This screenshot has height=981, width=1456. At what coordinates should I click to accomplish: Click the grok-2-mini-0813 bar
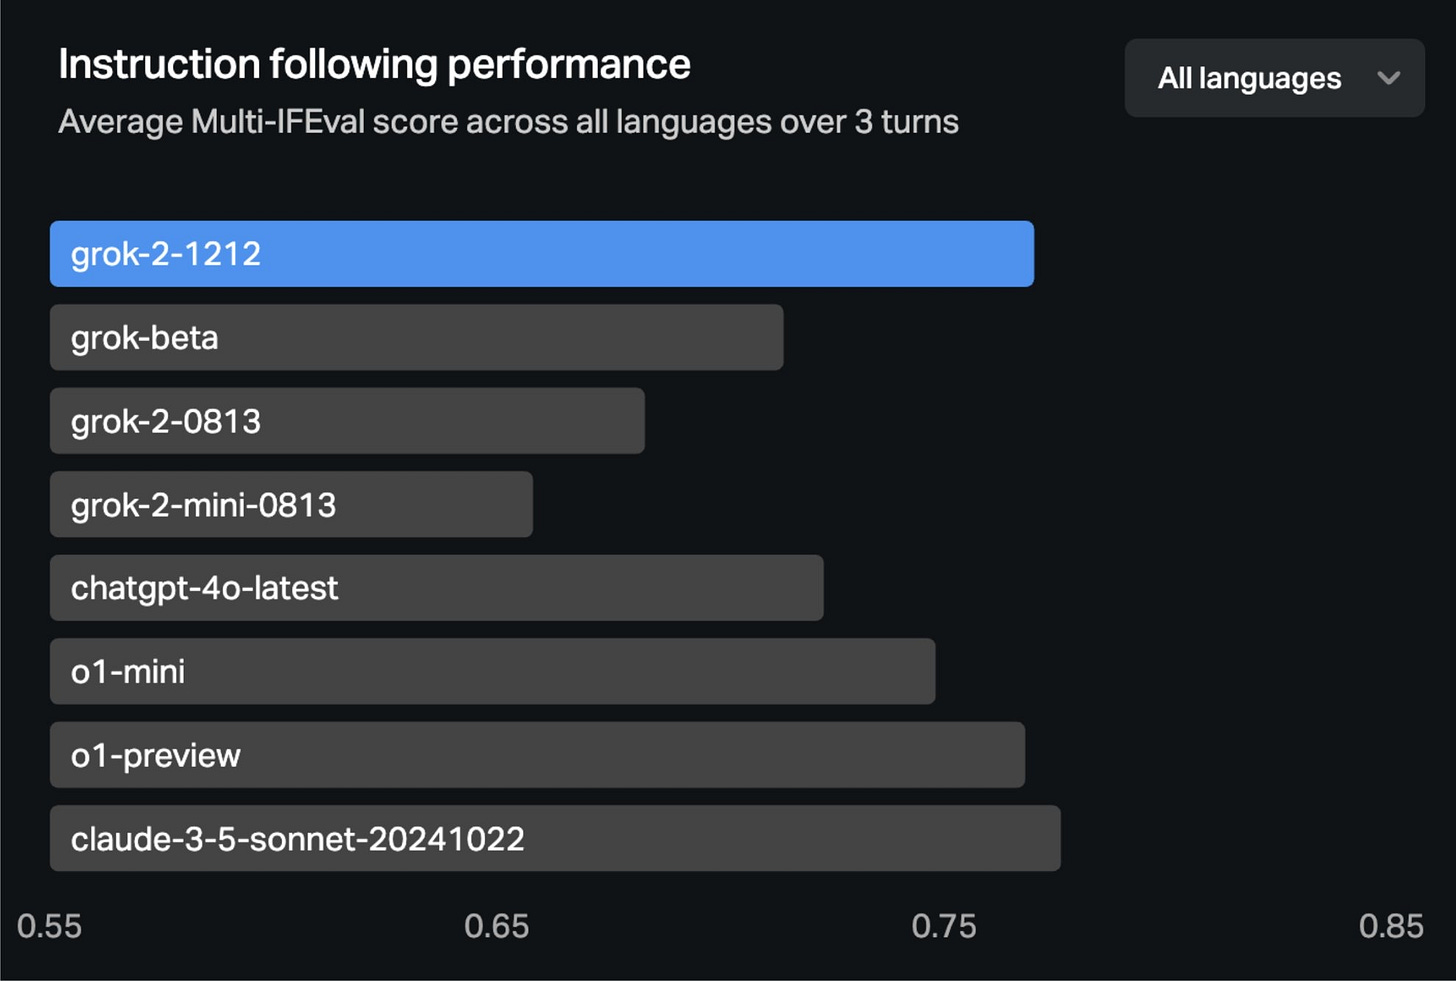click(x=291, y=504)
